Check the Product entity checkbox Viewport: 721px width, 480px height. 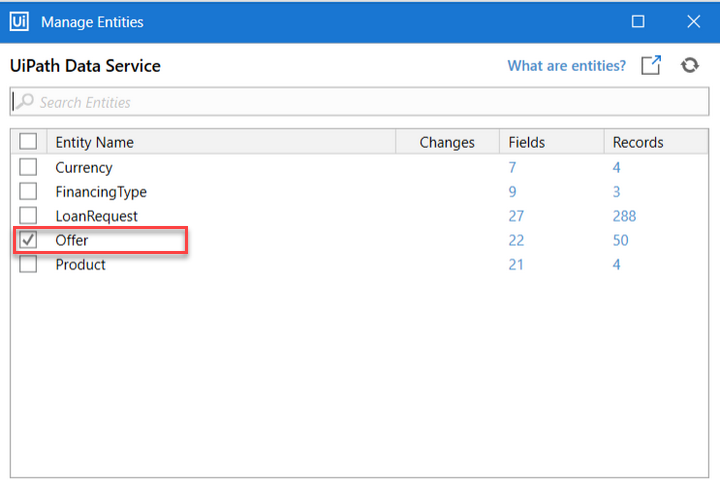[28, 264]
